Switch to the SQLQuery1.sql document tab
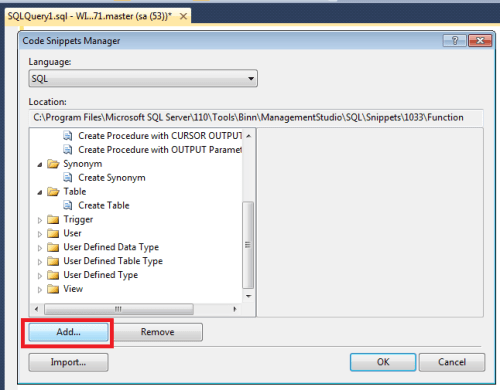 click(90, 16)
